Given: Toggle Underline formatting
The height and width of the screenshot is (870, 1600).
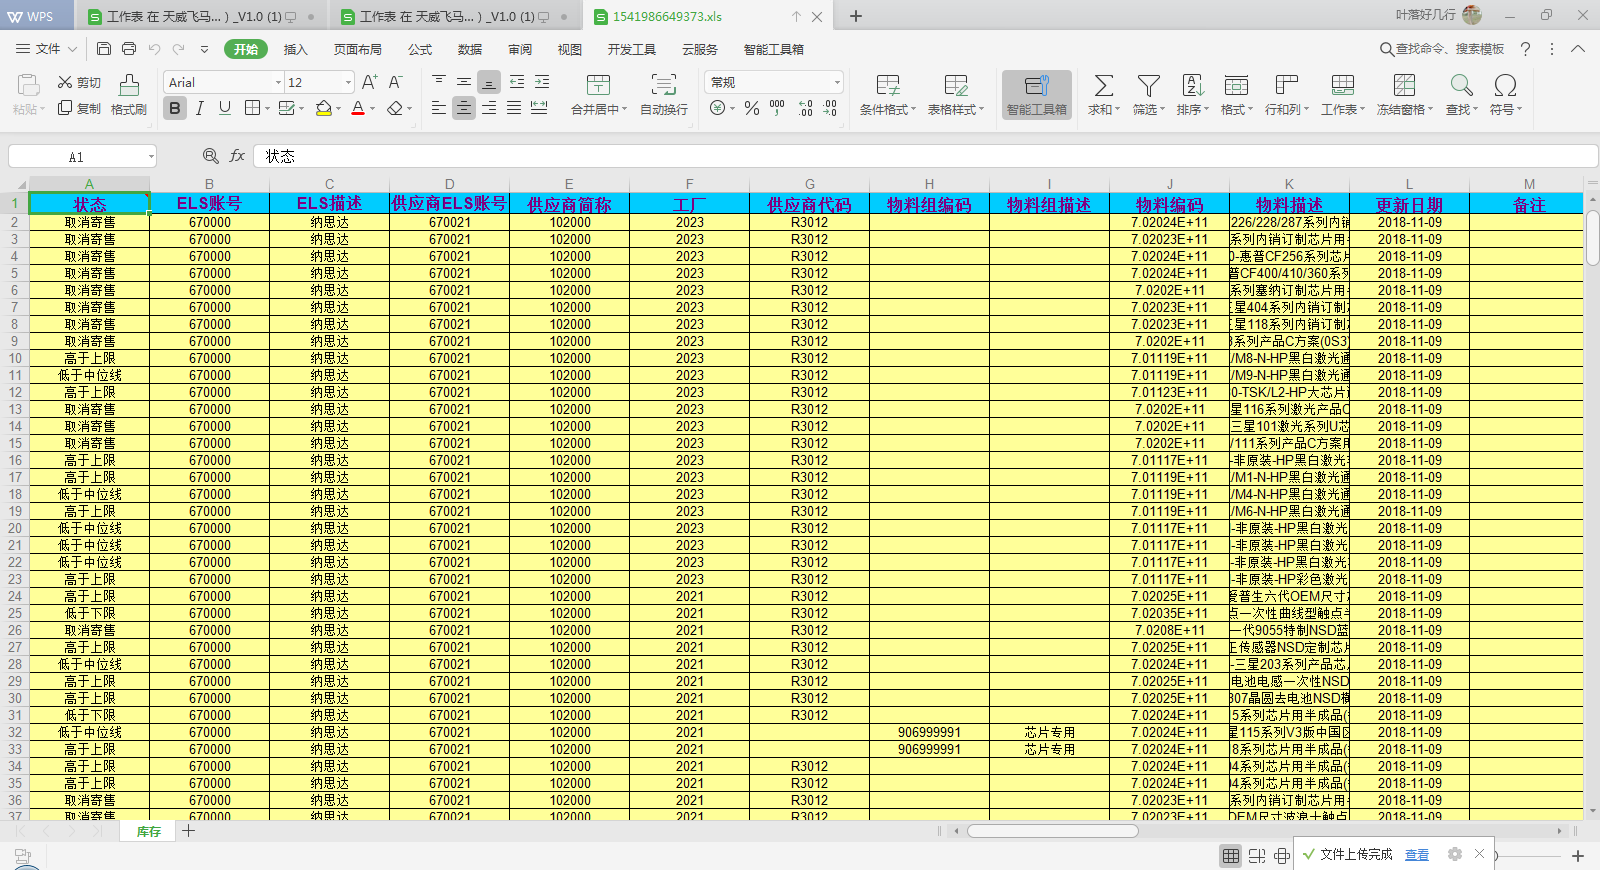Looking at the screenshot, I should (224, 108).
